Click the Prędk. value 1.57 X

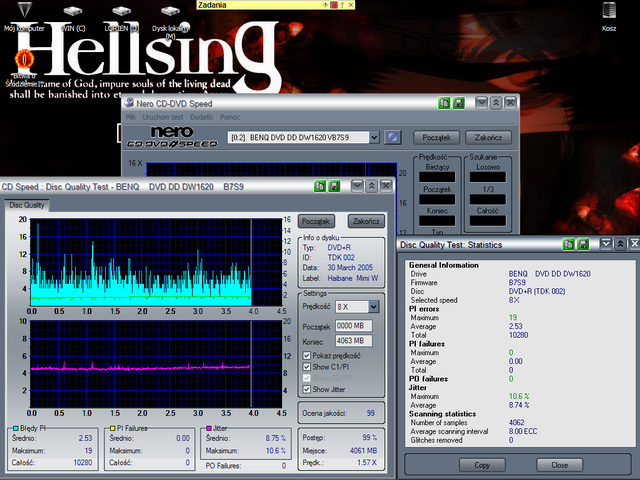(367, 462)
